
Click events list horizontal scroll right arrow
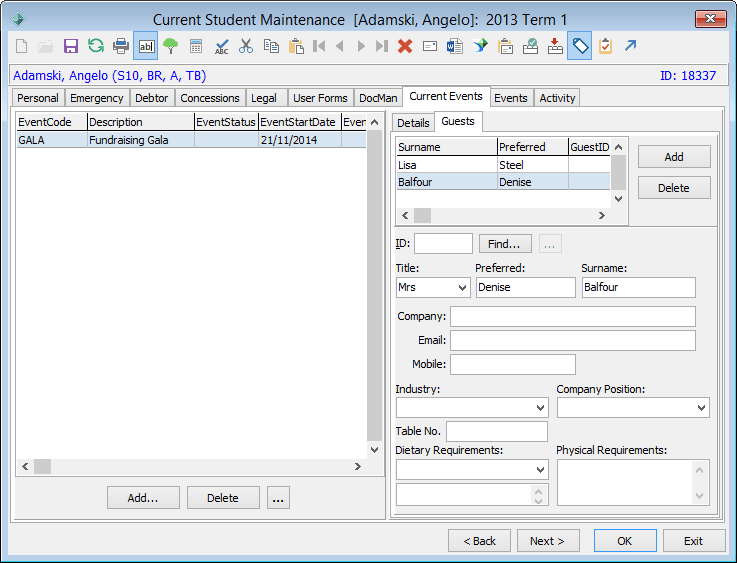358,467
